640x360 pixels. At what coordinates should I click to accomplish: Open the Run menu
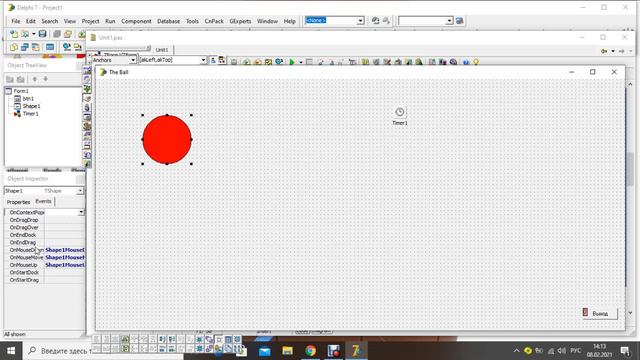coord(110,21)
